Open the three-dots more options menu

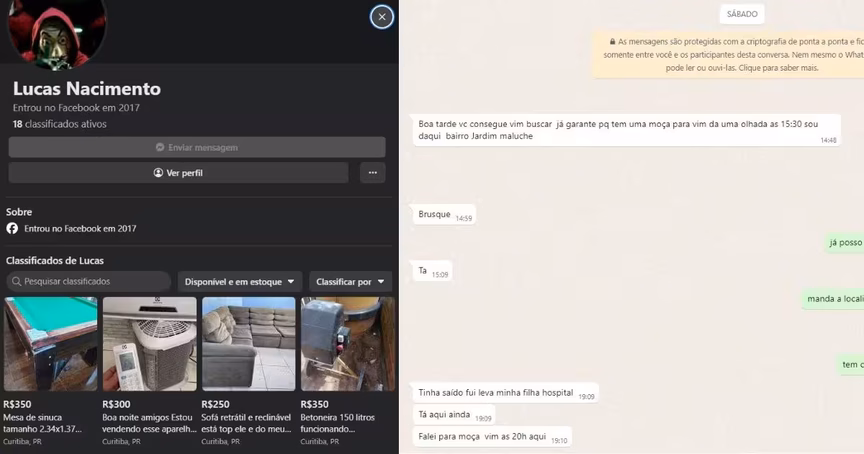pos(371,173)
